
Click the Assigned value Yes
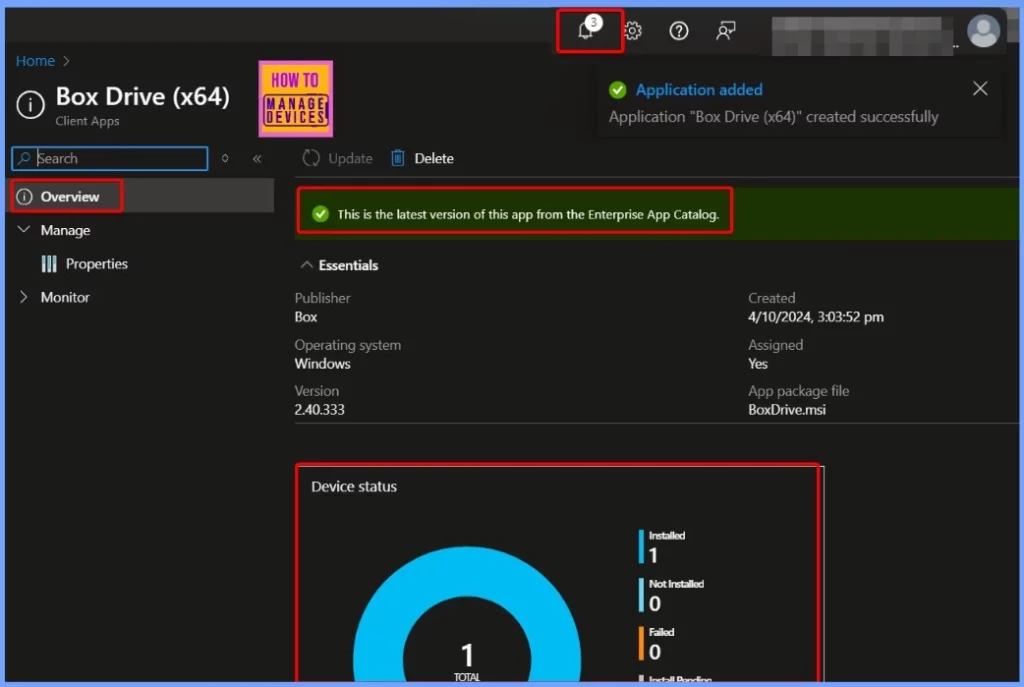click(758, 364)
